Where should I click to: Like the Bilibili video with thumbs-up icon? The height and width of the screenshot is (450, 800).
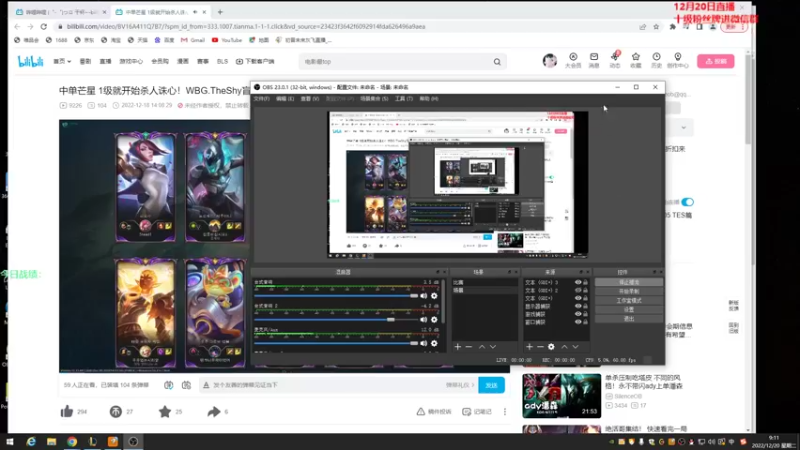click(67, 411)
